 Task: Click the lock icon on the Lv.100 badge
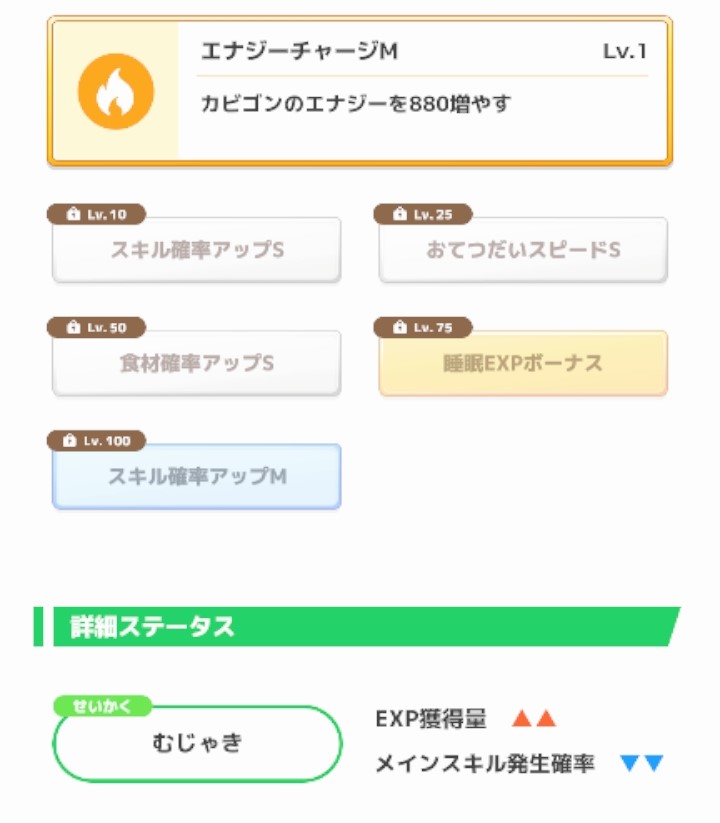tap(69, 441)
